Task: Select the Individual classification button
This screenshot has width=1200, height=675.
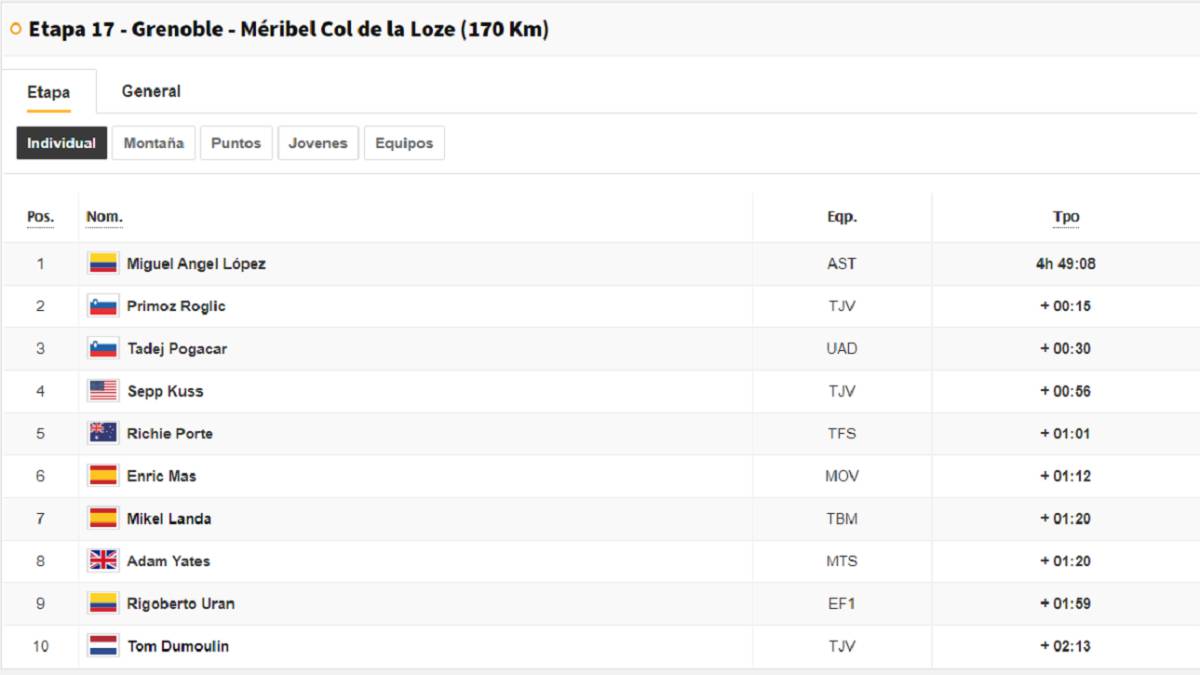Action: pos(61,143)
